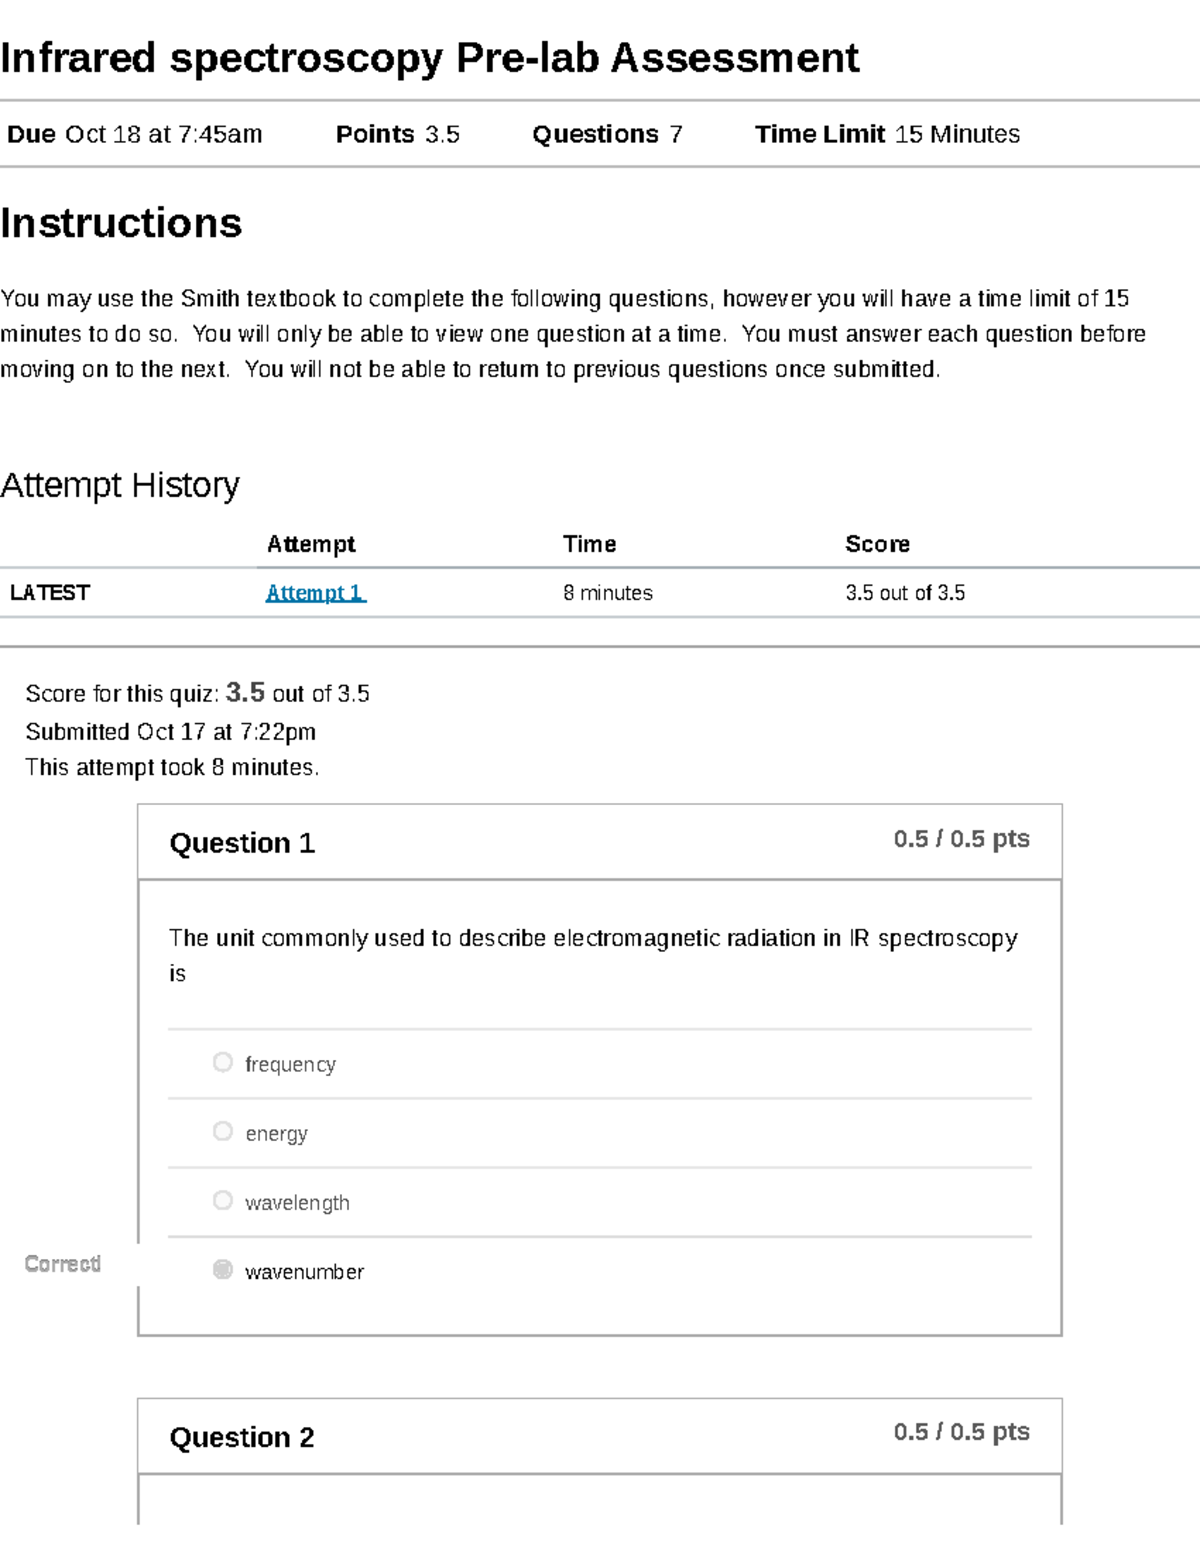This screenshot has height=1553, width=1200.
Task: Click Question 2's 0.5 / 0.5 pts score
Action: click(961, 1432)
